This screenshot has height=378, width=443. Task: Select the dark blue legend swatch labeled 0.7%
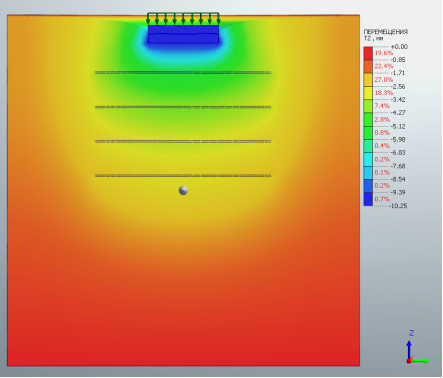tap(368, 199)
